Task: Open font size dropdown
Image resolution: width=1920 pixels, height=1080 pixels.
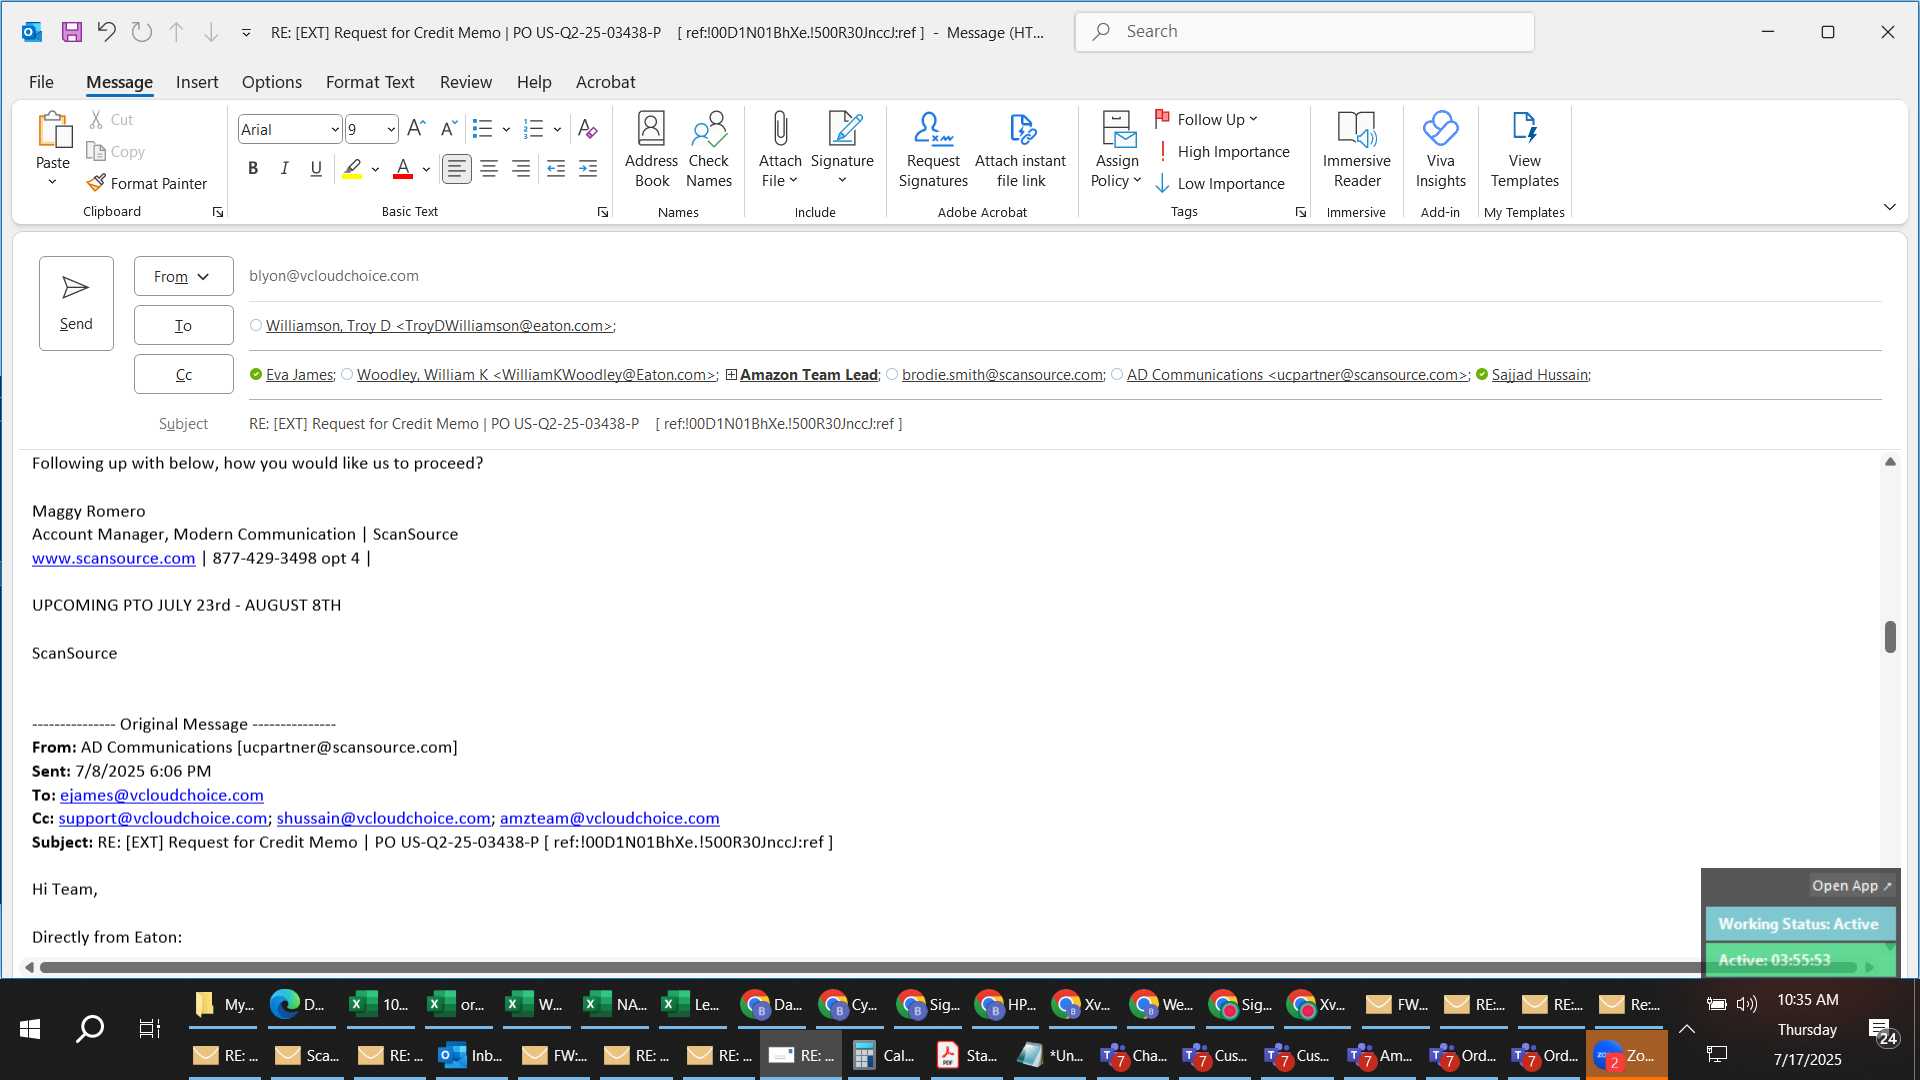Action: coord(390,129)
